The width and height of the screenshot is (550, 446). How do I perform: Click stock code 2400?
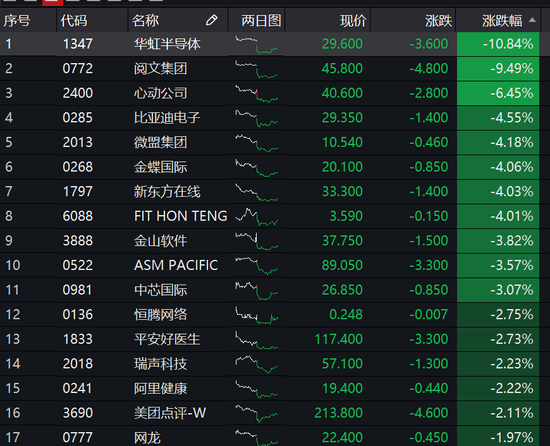point(78,93)
